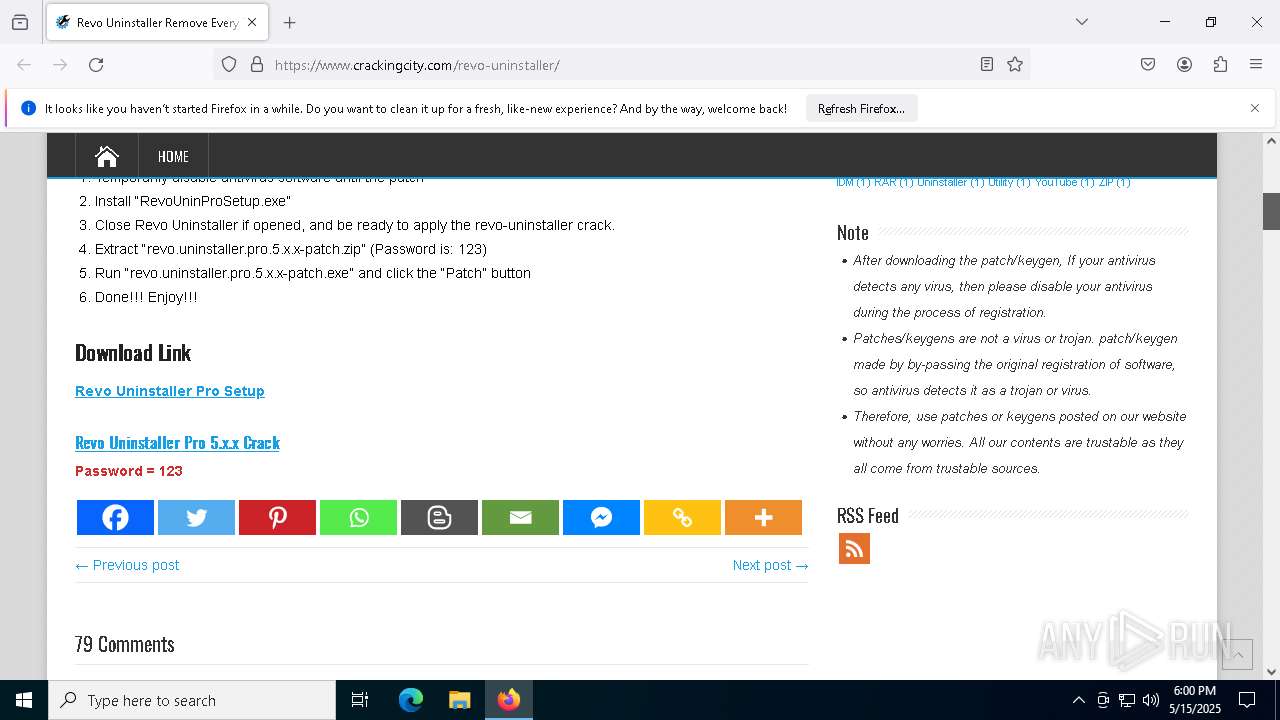Share the post via WhatsApp
This screenshot has width=1280, height=720.
tap(358, 517)
